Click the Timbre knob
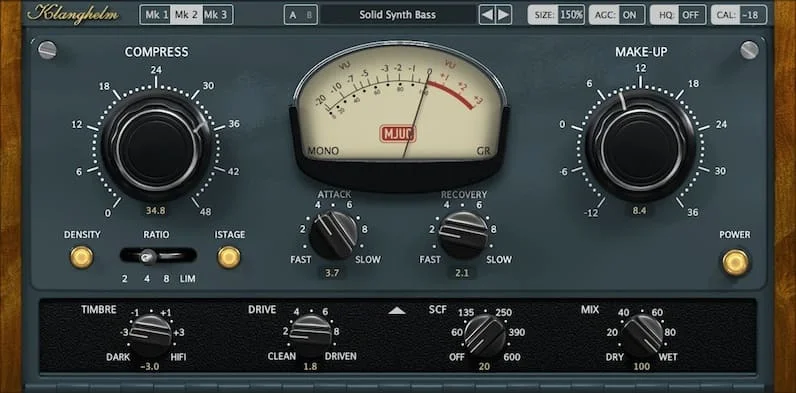The height and width of the screenshot is (393, 796). [150, 335]
